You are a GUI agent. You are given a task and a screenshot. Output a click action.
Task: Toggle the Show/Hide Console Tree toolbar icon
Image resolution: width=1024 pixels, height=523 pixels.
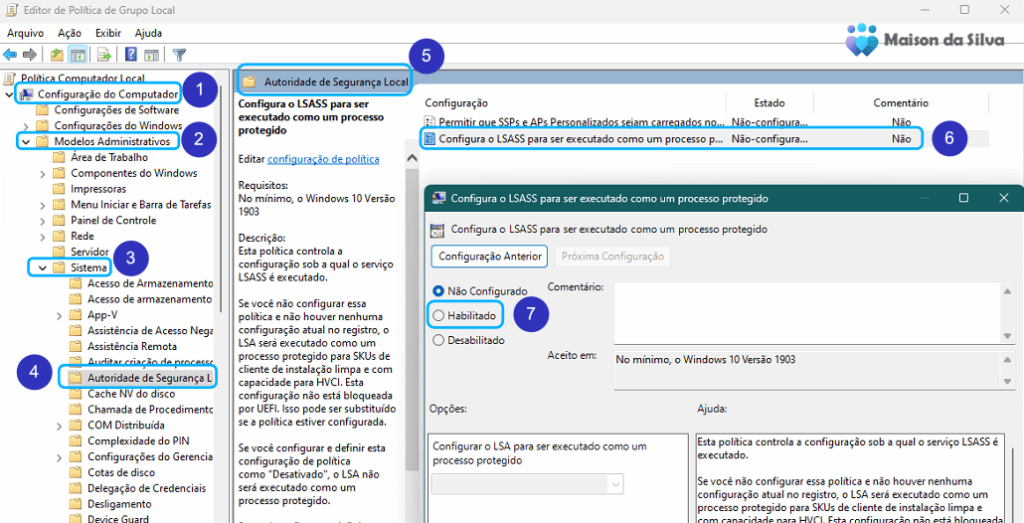77,54
